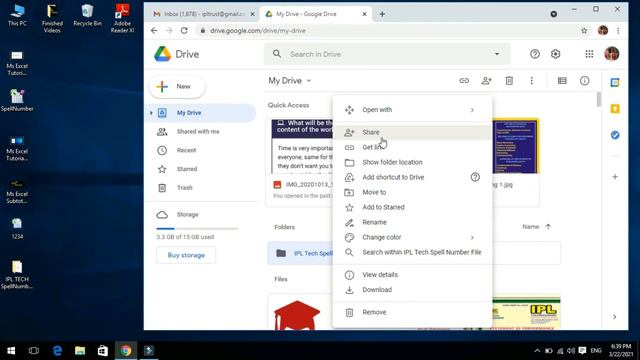Click the get link toolbar icon
The height and width of the screenshot is (360, 640).
[x=464, y=81]
